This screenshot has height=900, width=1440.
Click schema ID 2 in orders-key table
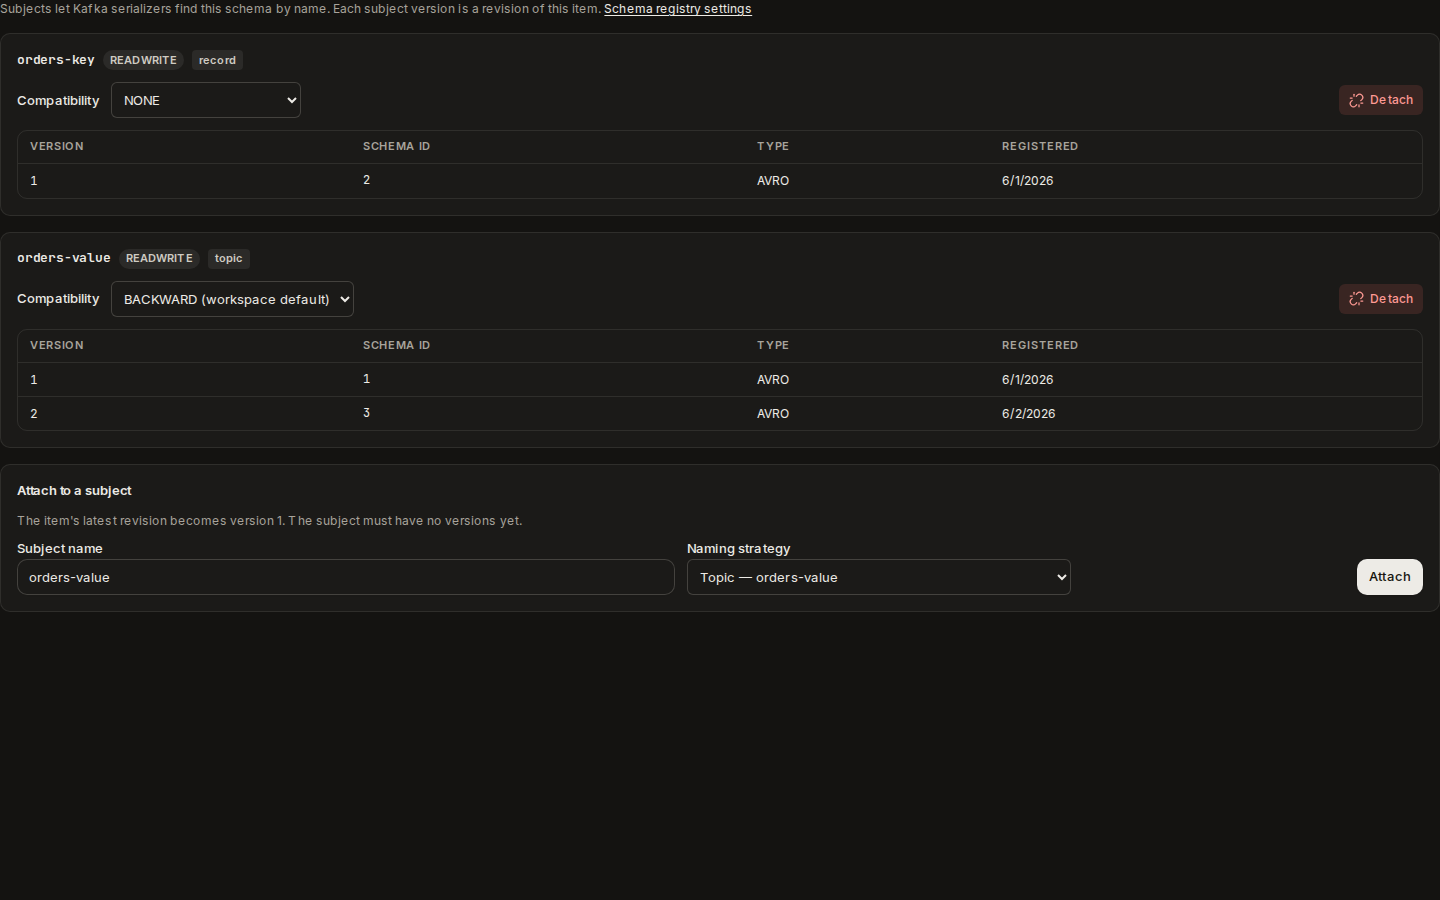tap(367, 180)
